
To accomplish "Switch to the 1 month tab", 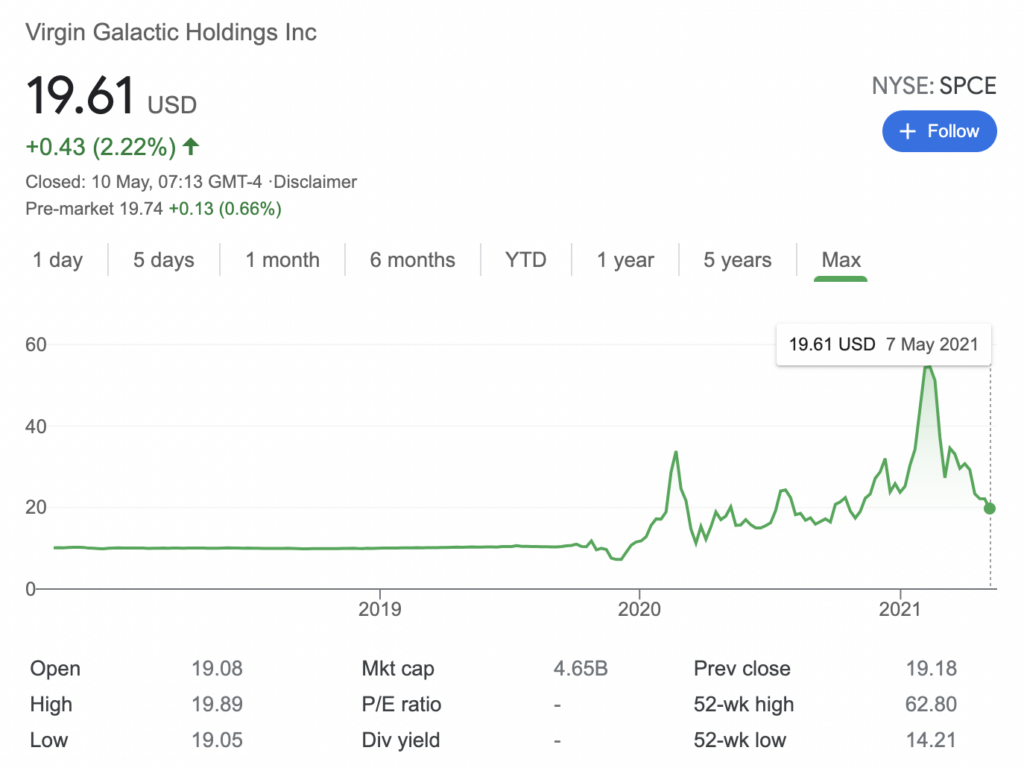I will tap(282, 260).
